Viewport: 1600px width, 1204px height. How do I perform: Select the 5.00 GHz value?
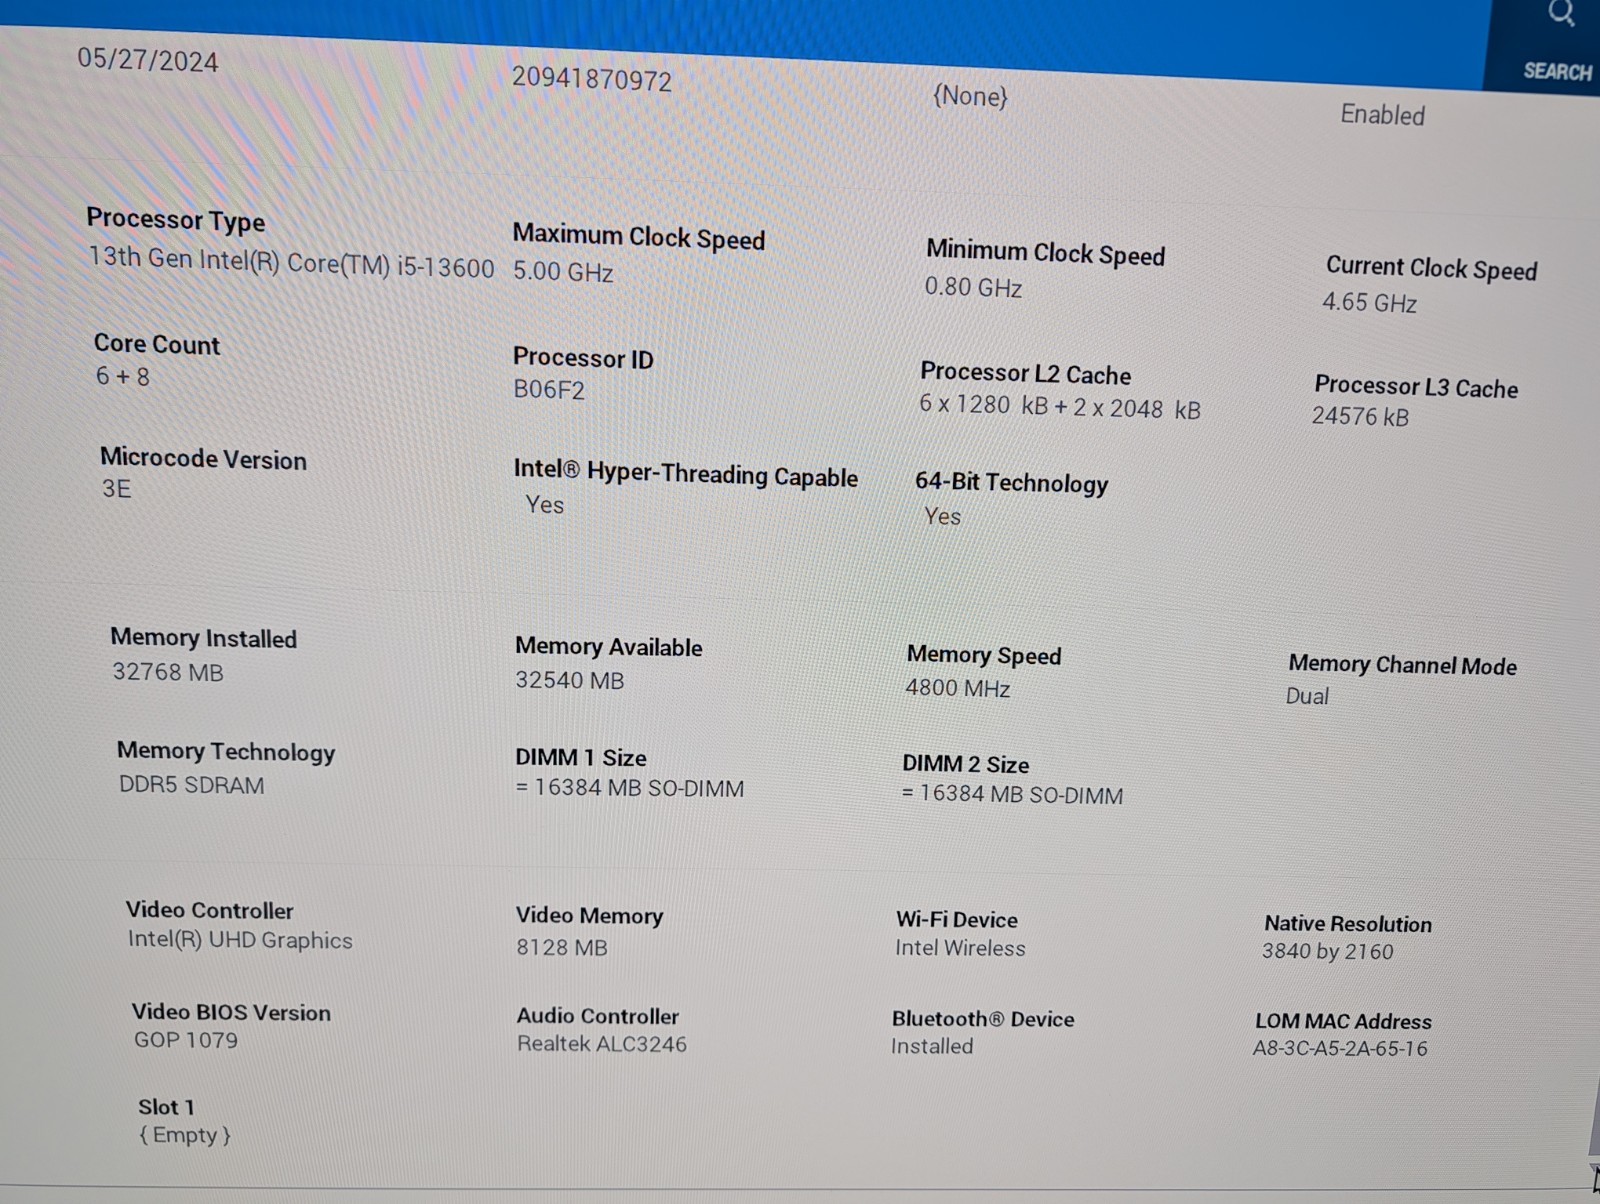click(563, 271)
